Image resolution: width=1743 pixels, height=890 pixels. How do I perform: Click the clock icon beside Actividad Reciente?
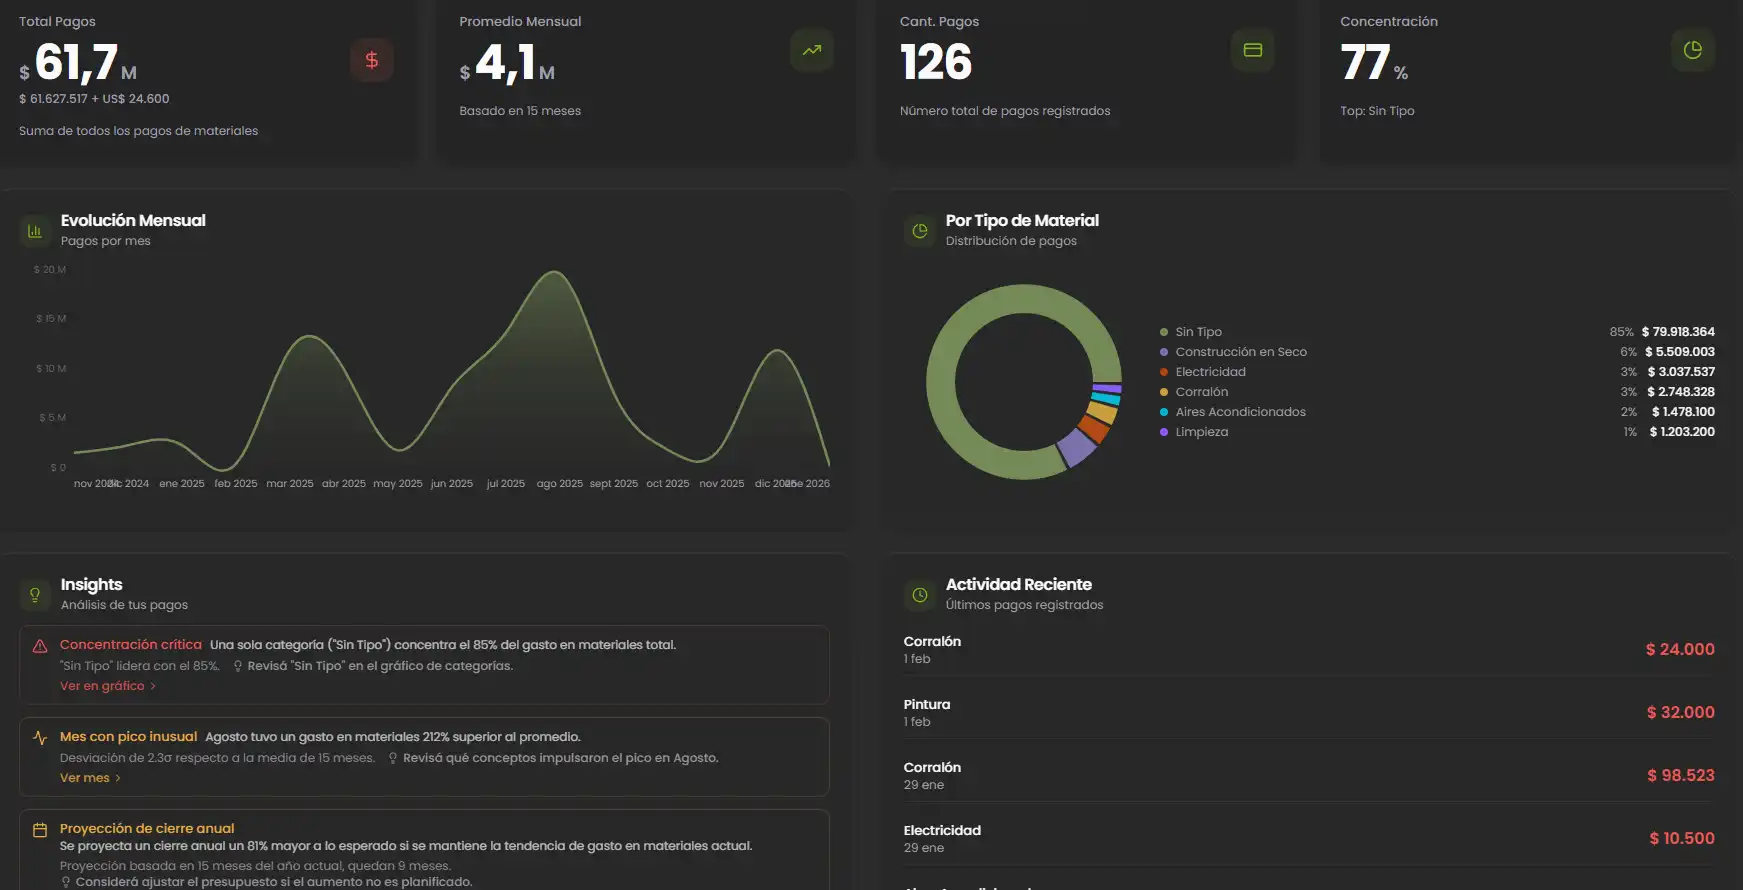(920, 595)
